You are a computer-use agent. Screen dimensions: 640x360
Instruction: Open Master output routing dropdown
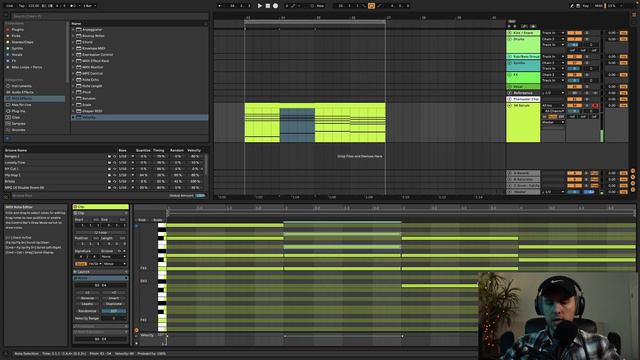(553, 122)
